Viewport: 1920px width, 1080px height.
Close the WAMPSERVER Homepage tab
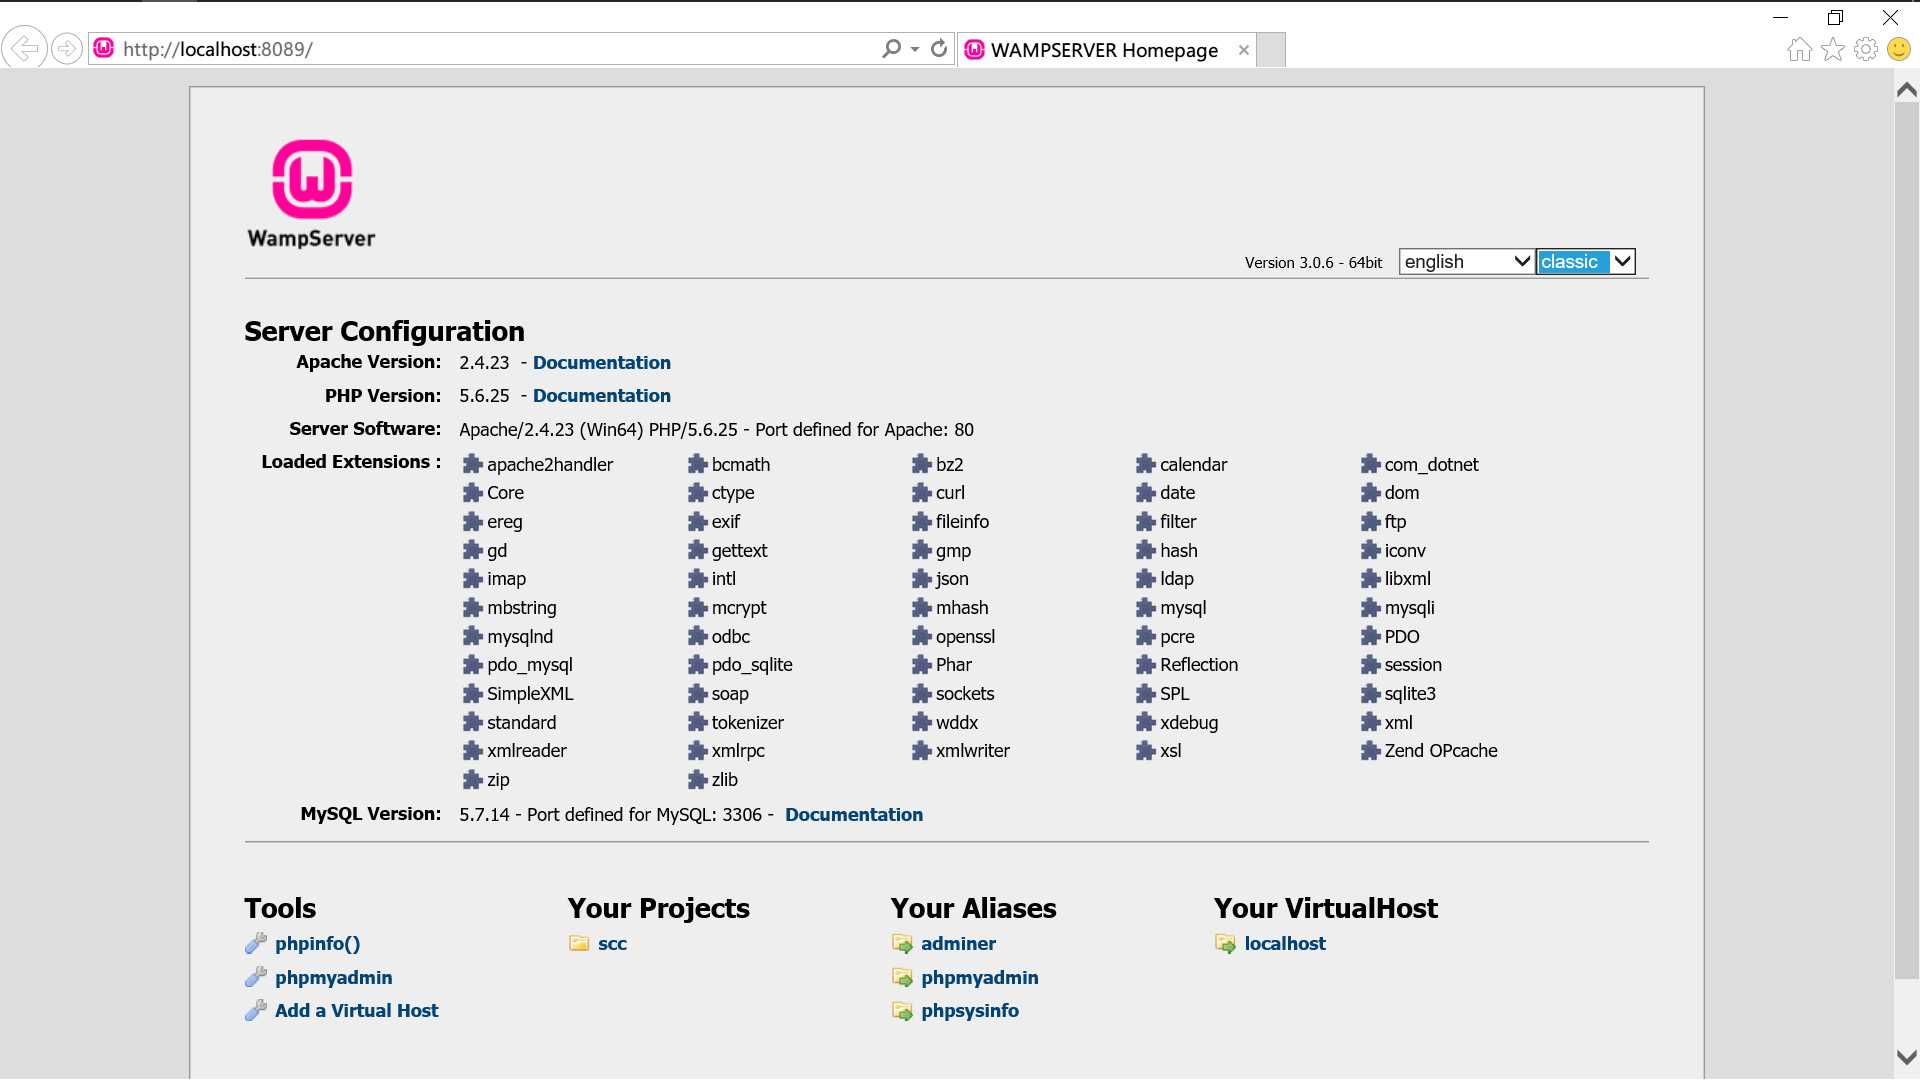[x=1243, y=50]
